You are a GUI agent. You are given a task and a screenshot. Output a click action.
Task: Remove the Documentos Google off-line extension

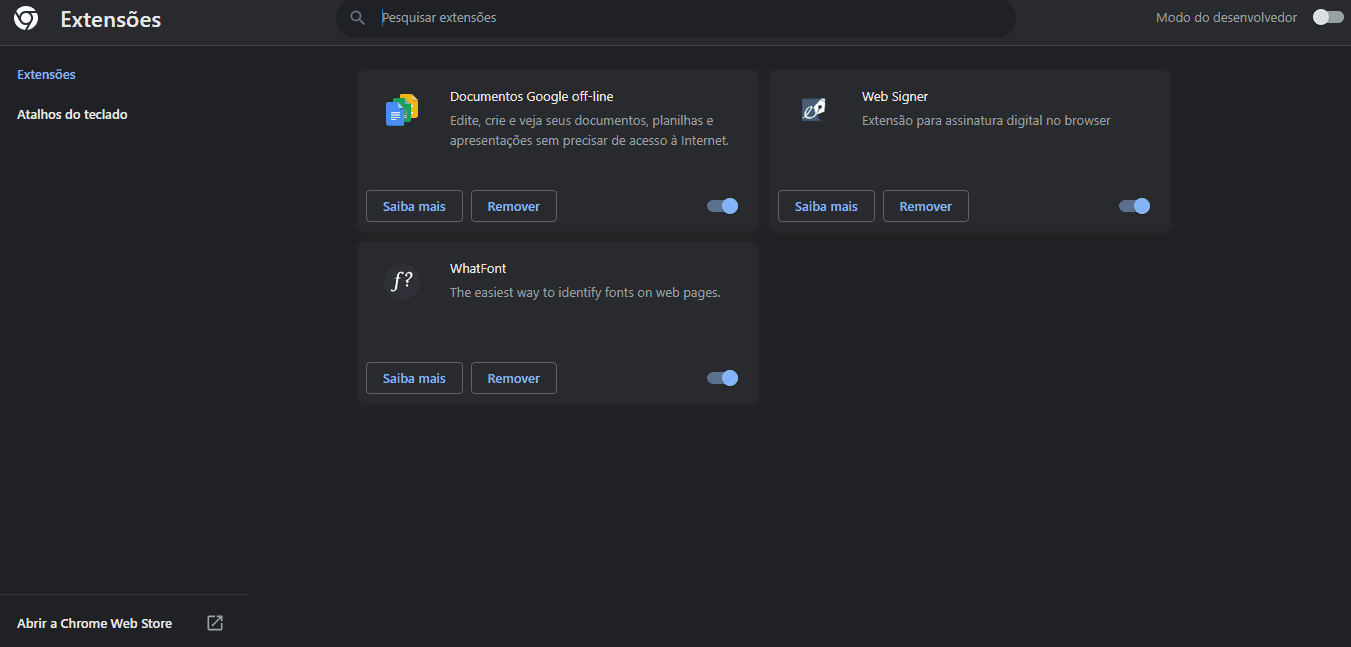pyautogui.click(x=514, y=206)
